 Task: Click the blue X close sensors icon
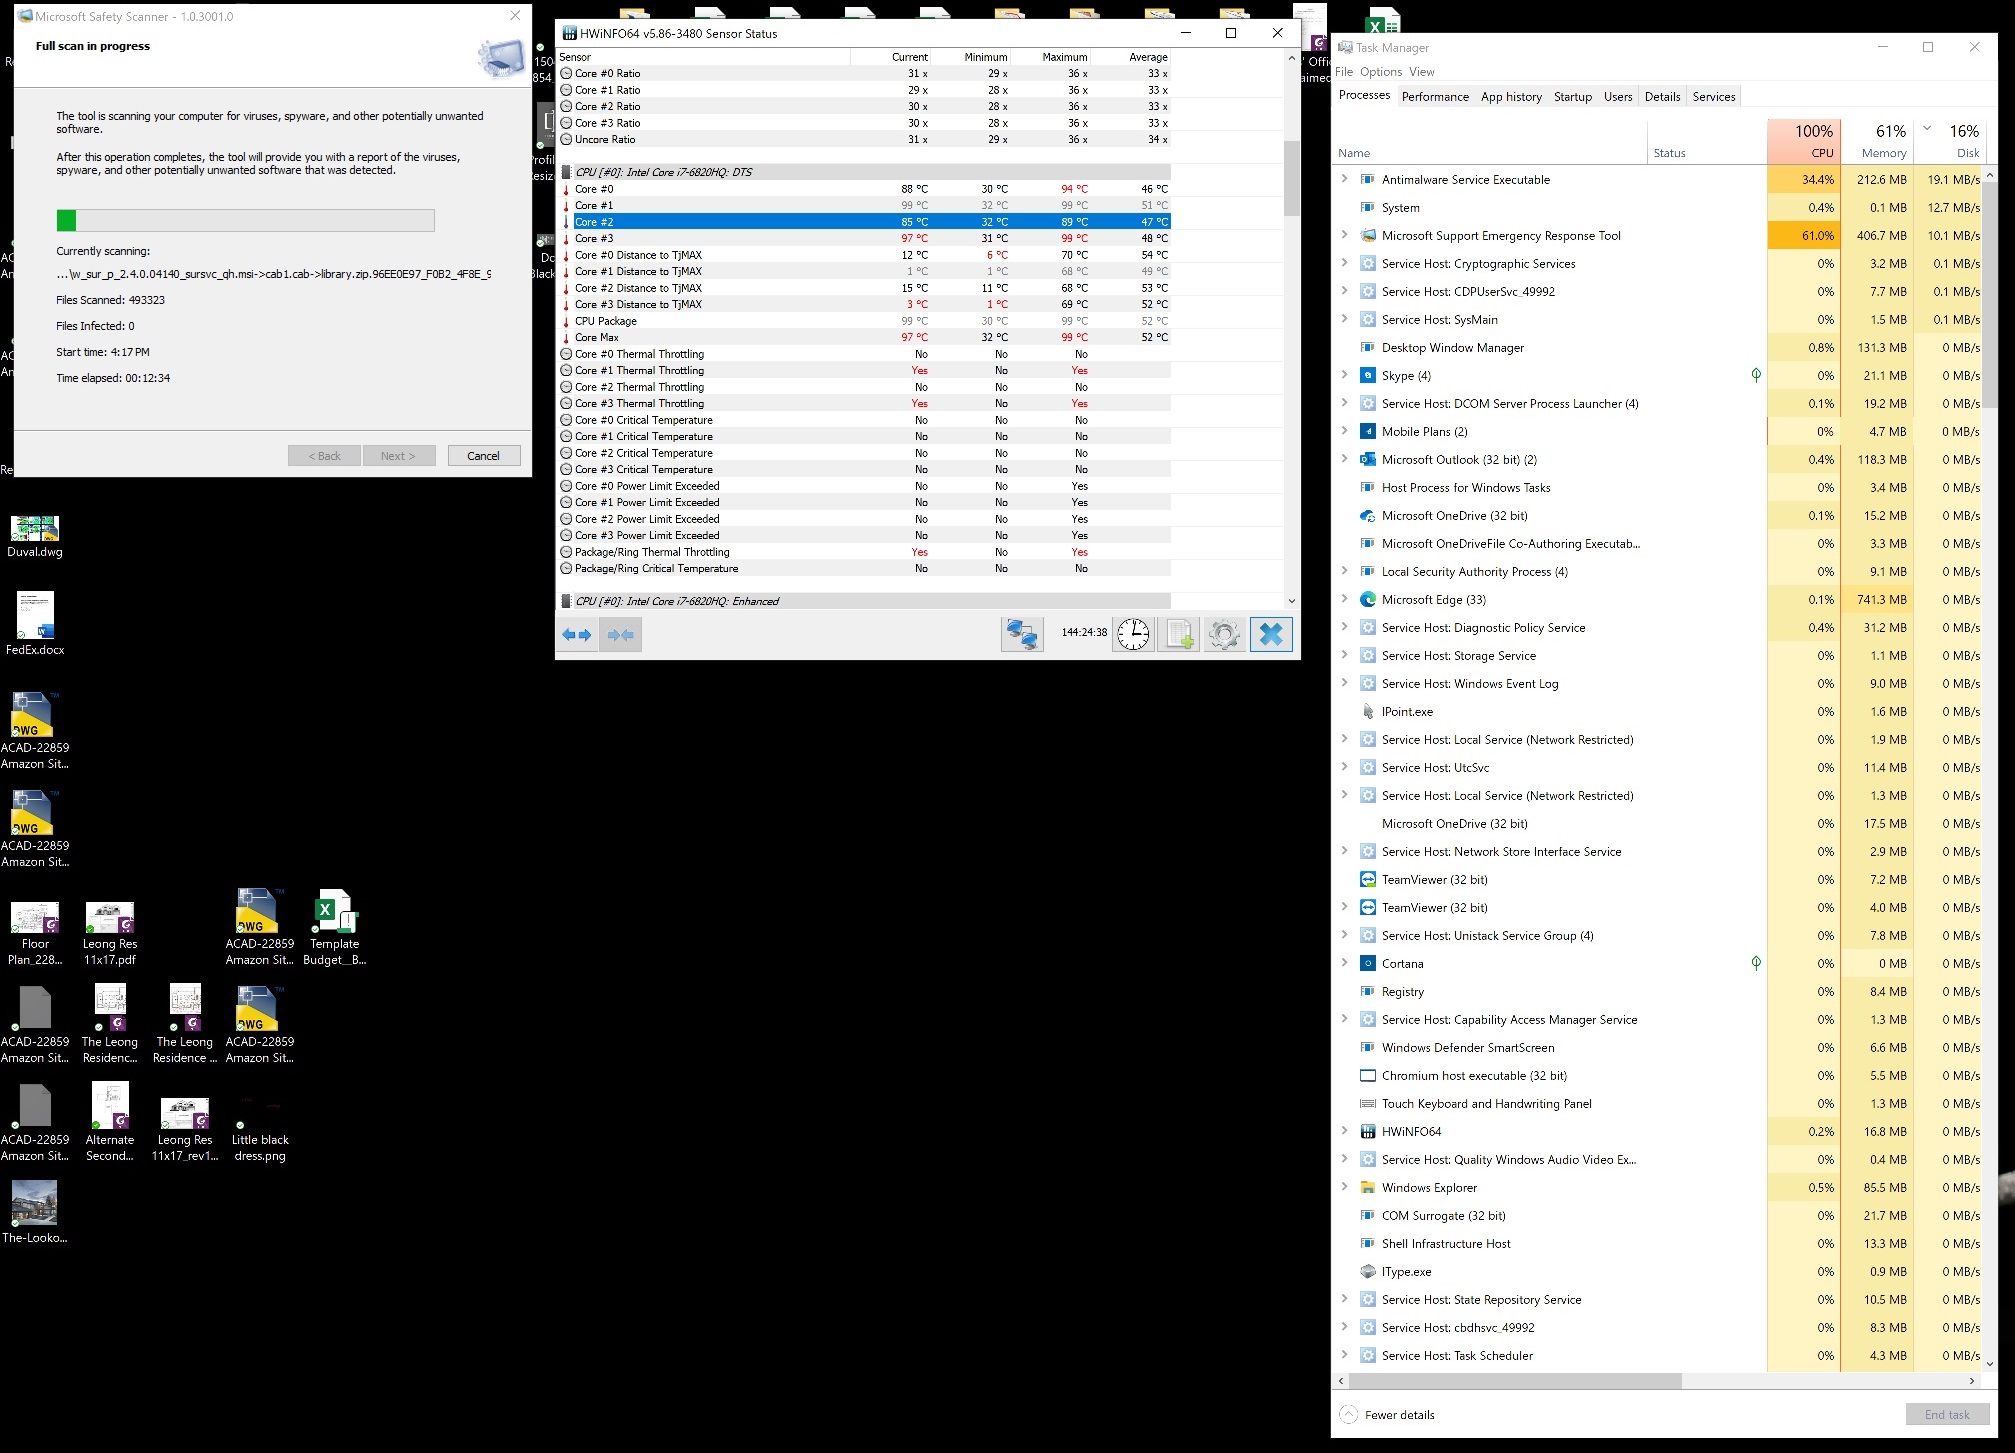click(x=1271, y=634)
